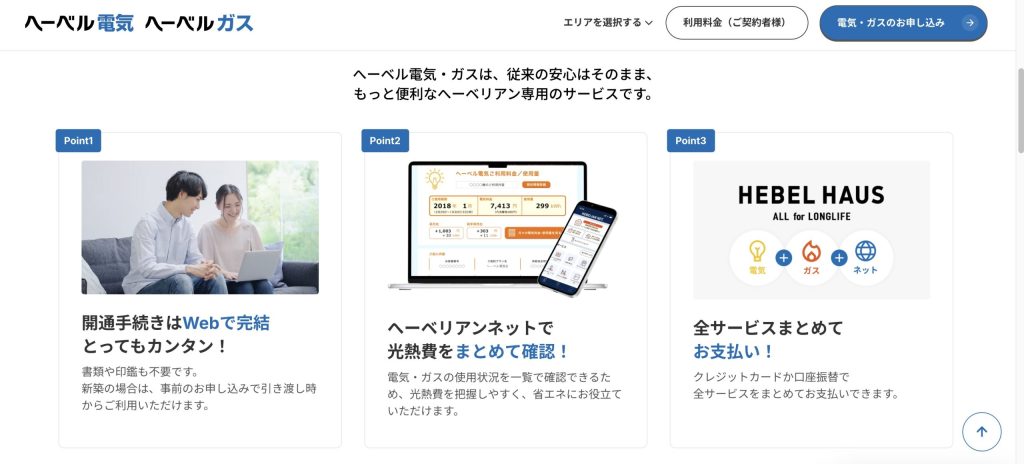Click the laptop and phone screen image
Screen dimensions: 1024x464
pos(503,229)
